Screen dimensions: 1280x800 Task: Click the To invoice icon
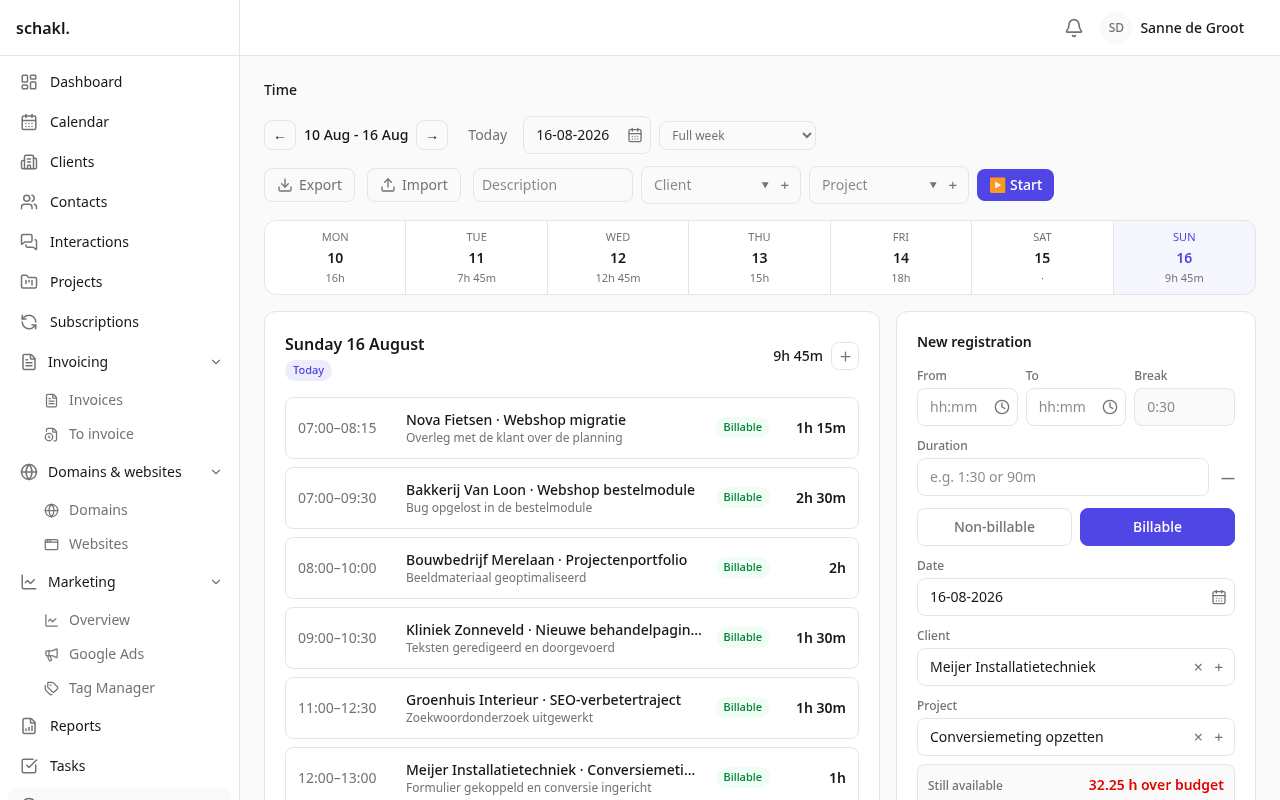pyautogui.click(x=51, y=434)
